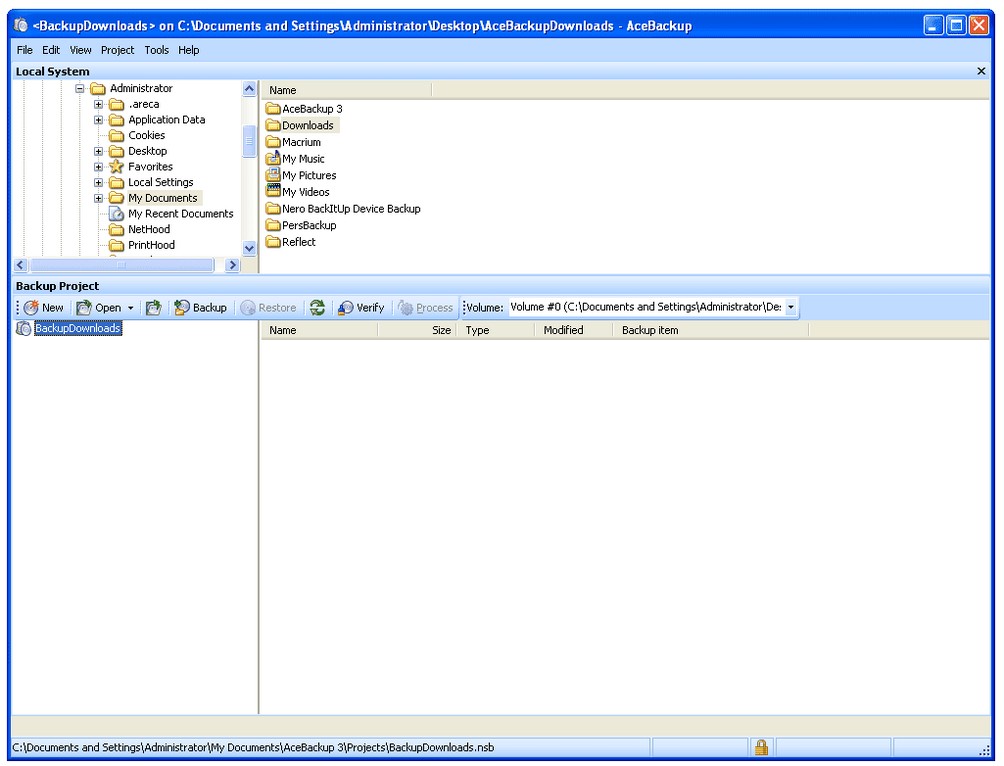
Task: Select the PersBackup folder
Action: click(x=301, y=225)
